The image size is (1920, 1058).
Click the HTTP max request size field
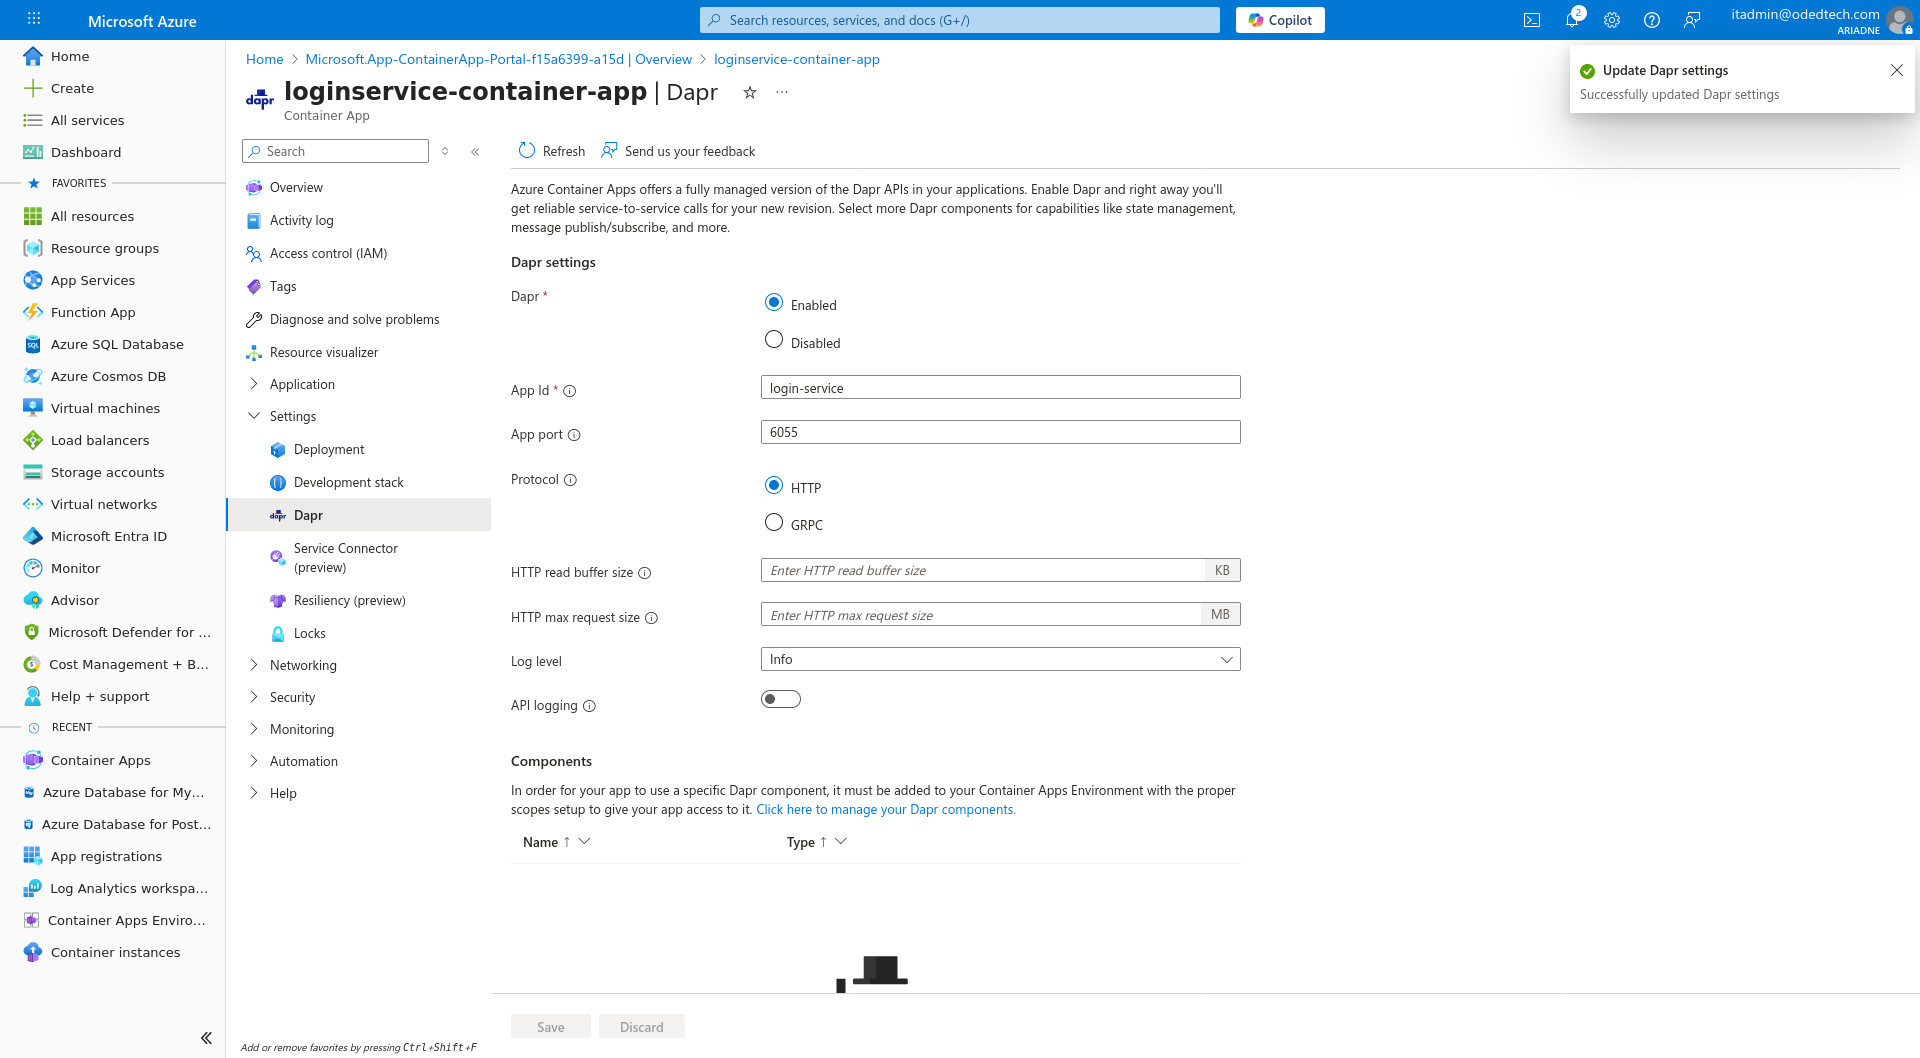980,614
